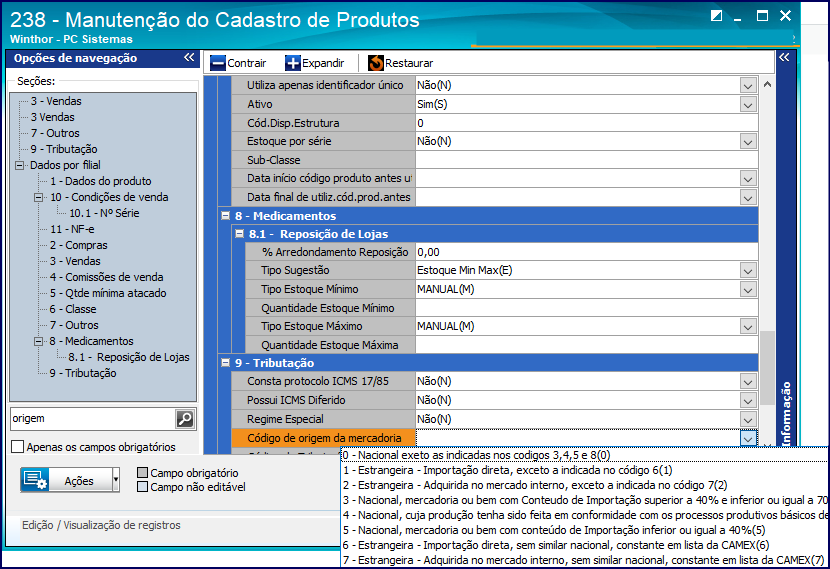Click the property grid vertical scrollbar thumb
Viewport: 830px width, 569px height.
[767, 368]
